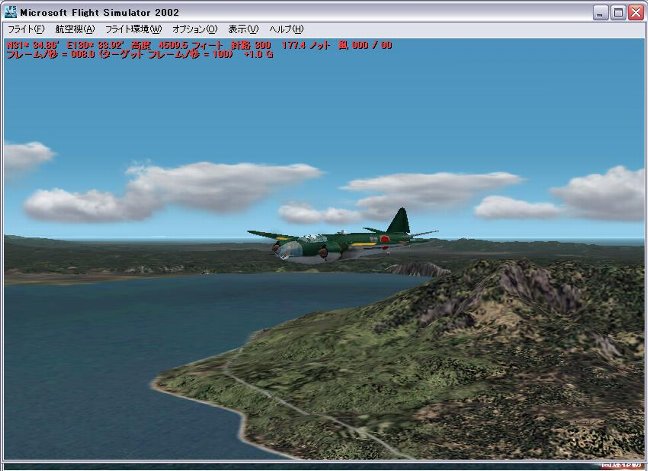Open the ヘルプ(H) help menu
The width and height of the screenshot is (648, 471).
tap(286, 29)
